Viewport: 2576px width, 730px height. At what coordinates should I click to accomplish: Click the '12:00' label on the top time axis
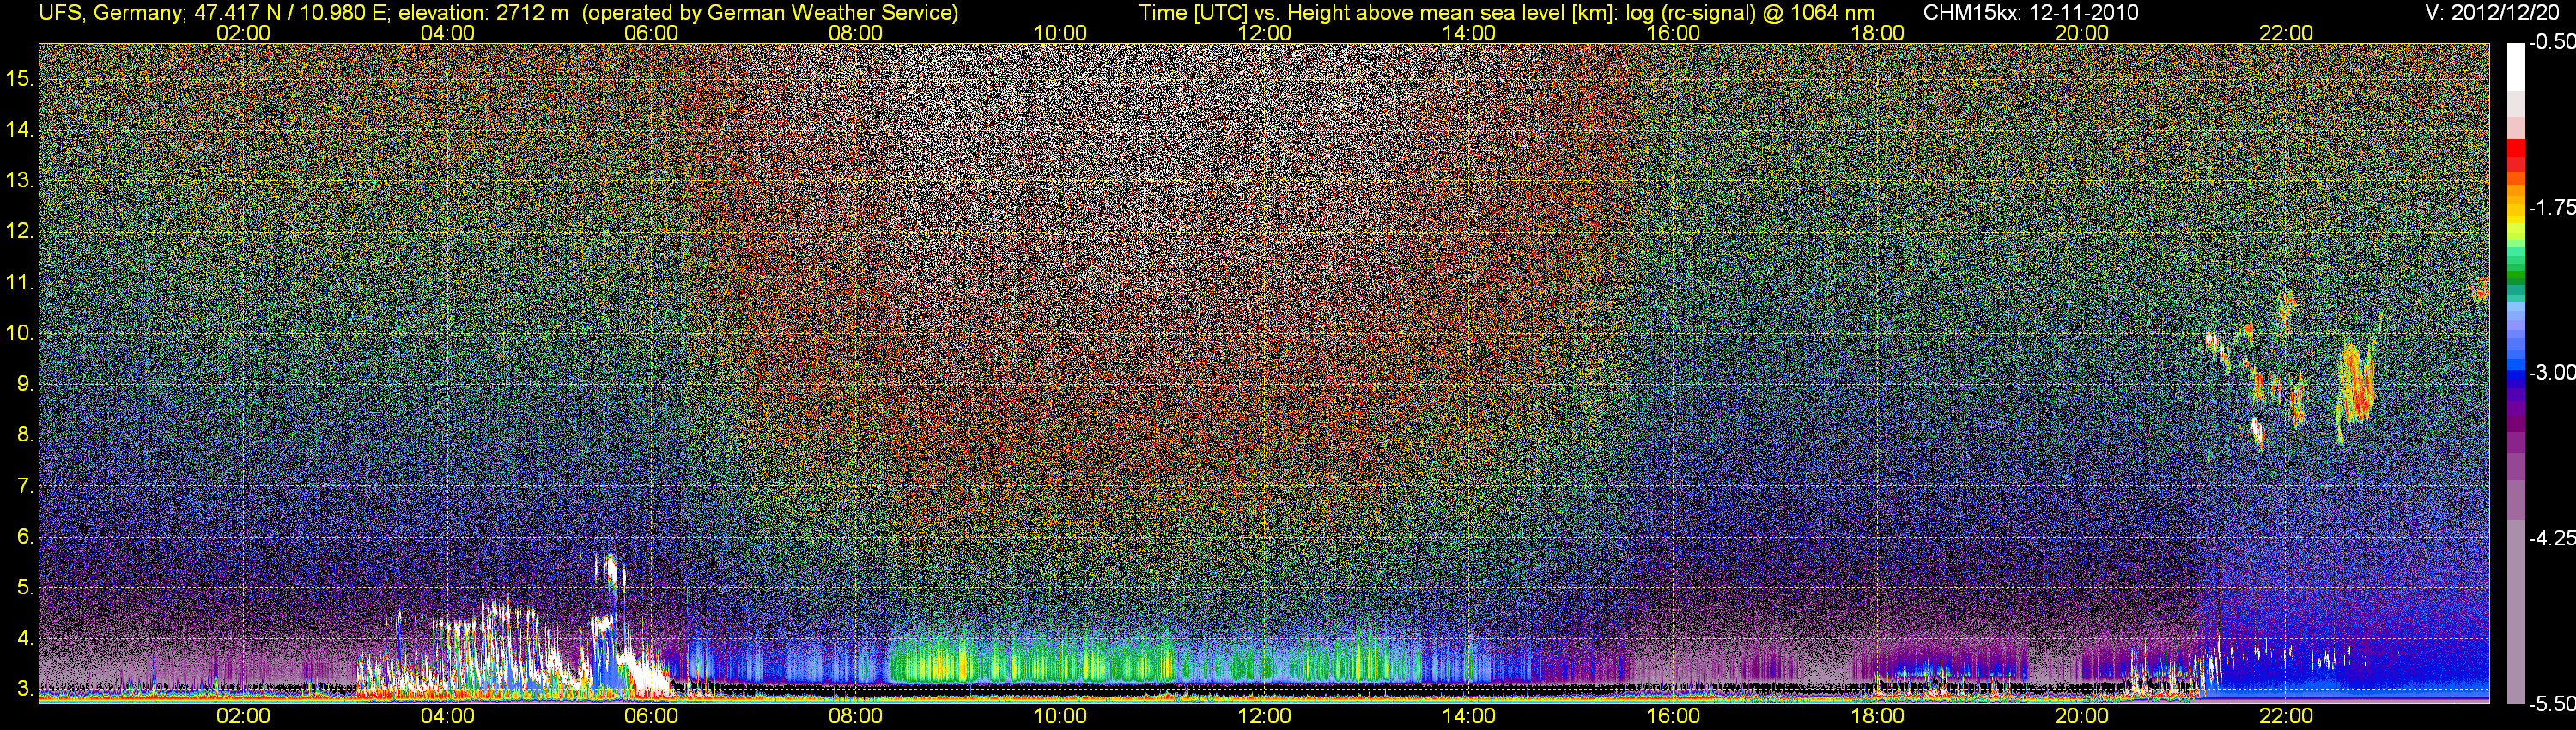(1264, 32)
